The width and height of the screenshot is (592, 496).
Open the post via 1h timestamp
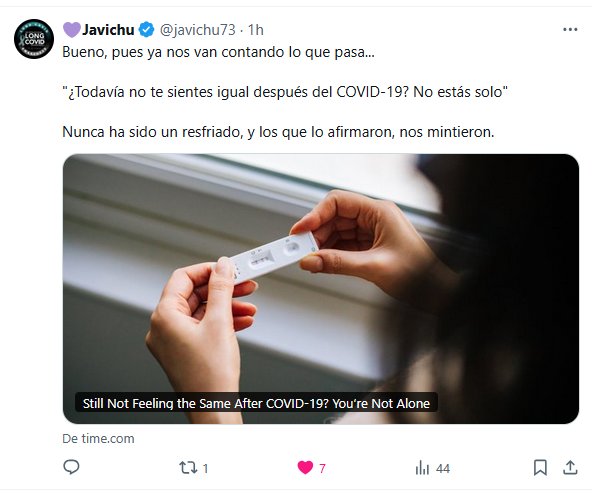(x=256, y=30)
